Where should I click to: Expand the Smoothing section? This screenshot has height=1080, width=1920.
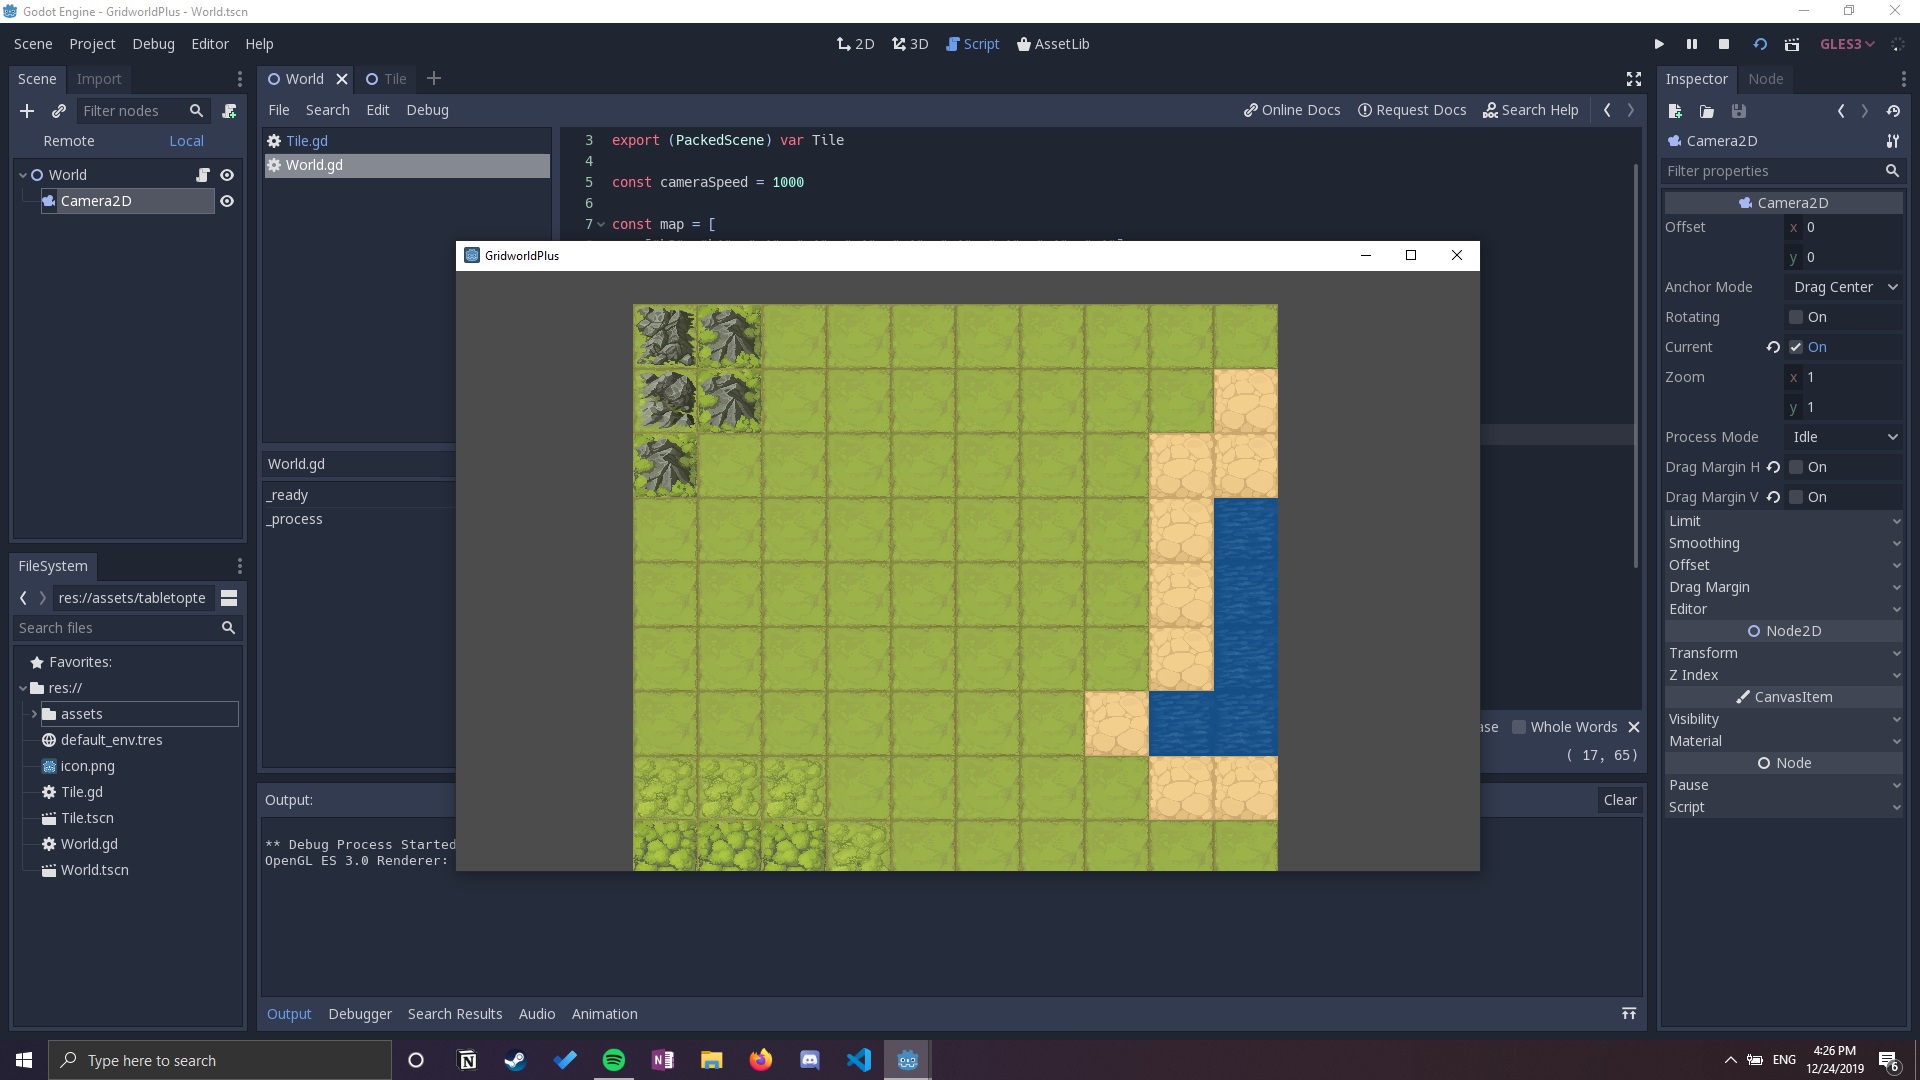pos(1783,543)
